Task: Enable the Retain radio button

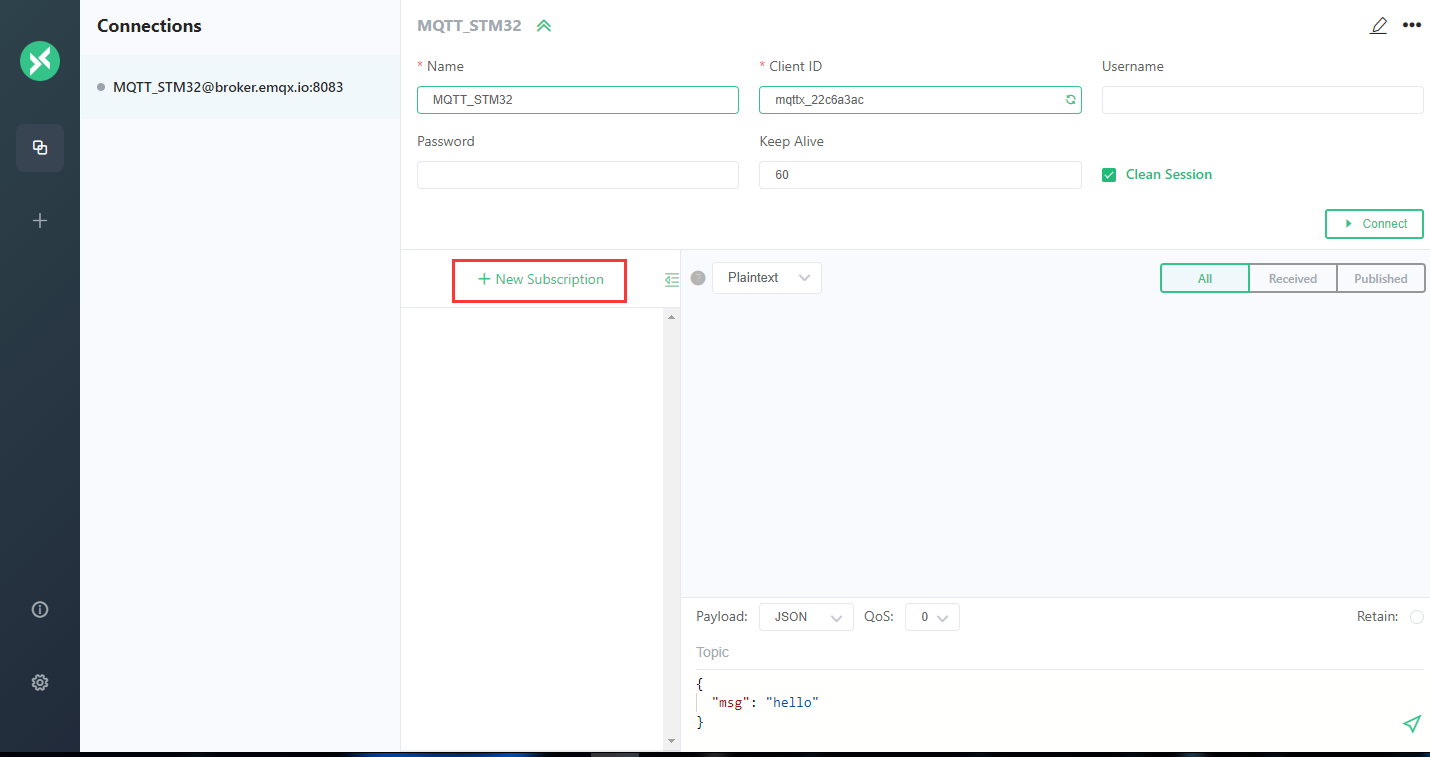Action: pyautogui.click(x=1416, y=617)
